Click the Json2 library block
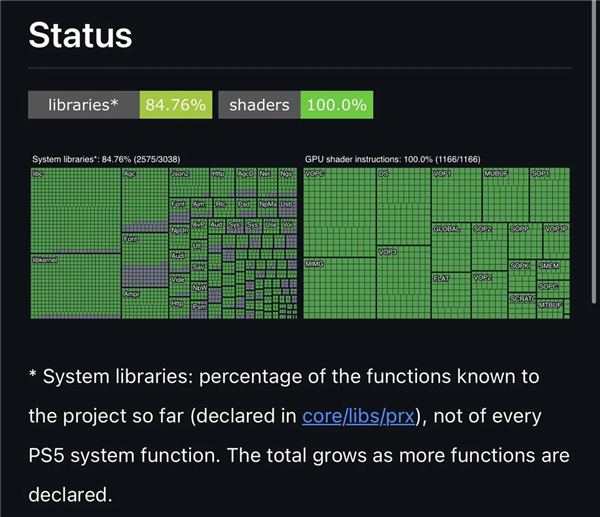The height and width of the screenshot is (517, 600). 189,183
